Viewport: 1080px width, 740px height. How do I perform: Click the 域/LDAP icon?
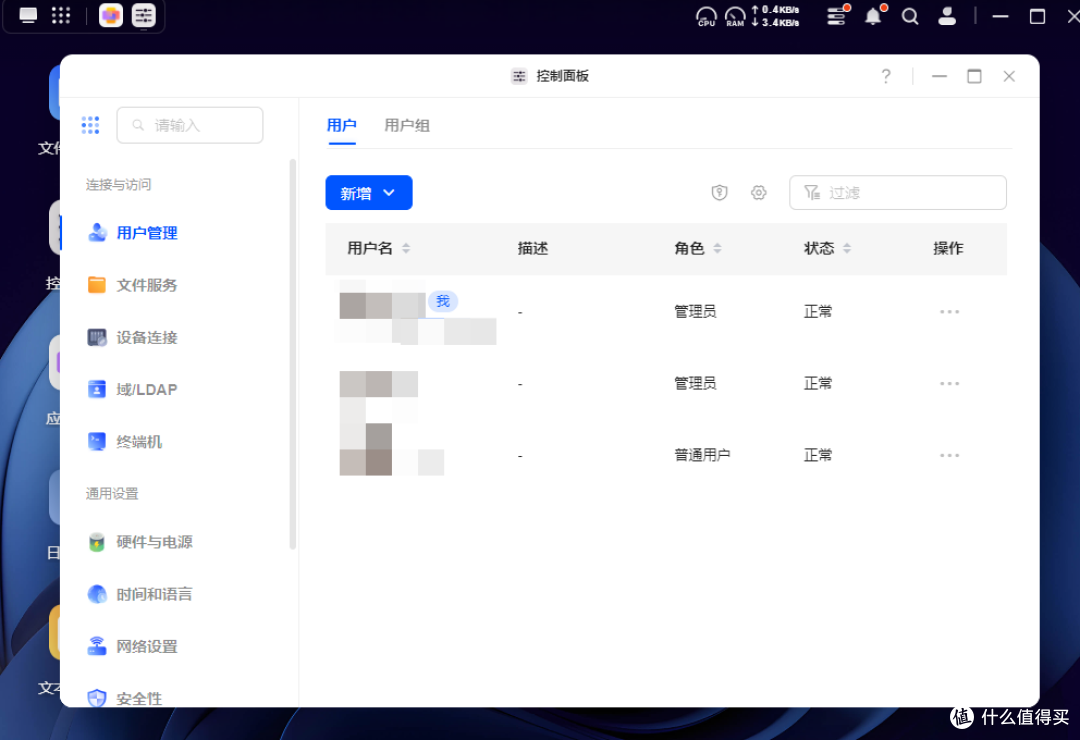click(x=97, y=389)
